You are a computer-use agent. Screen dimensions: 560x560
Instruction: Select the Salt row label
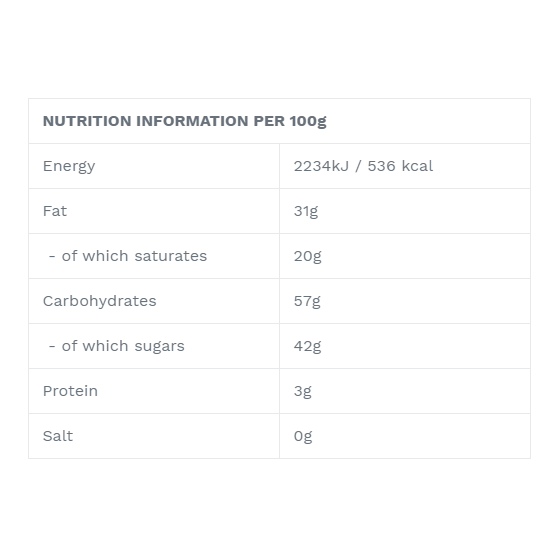tap(58, 436)
